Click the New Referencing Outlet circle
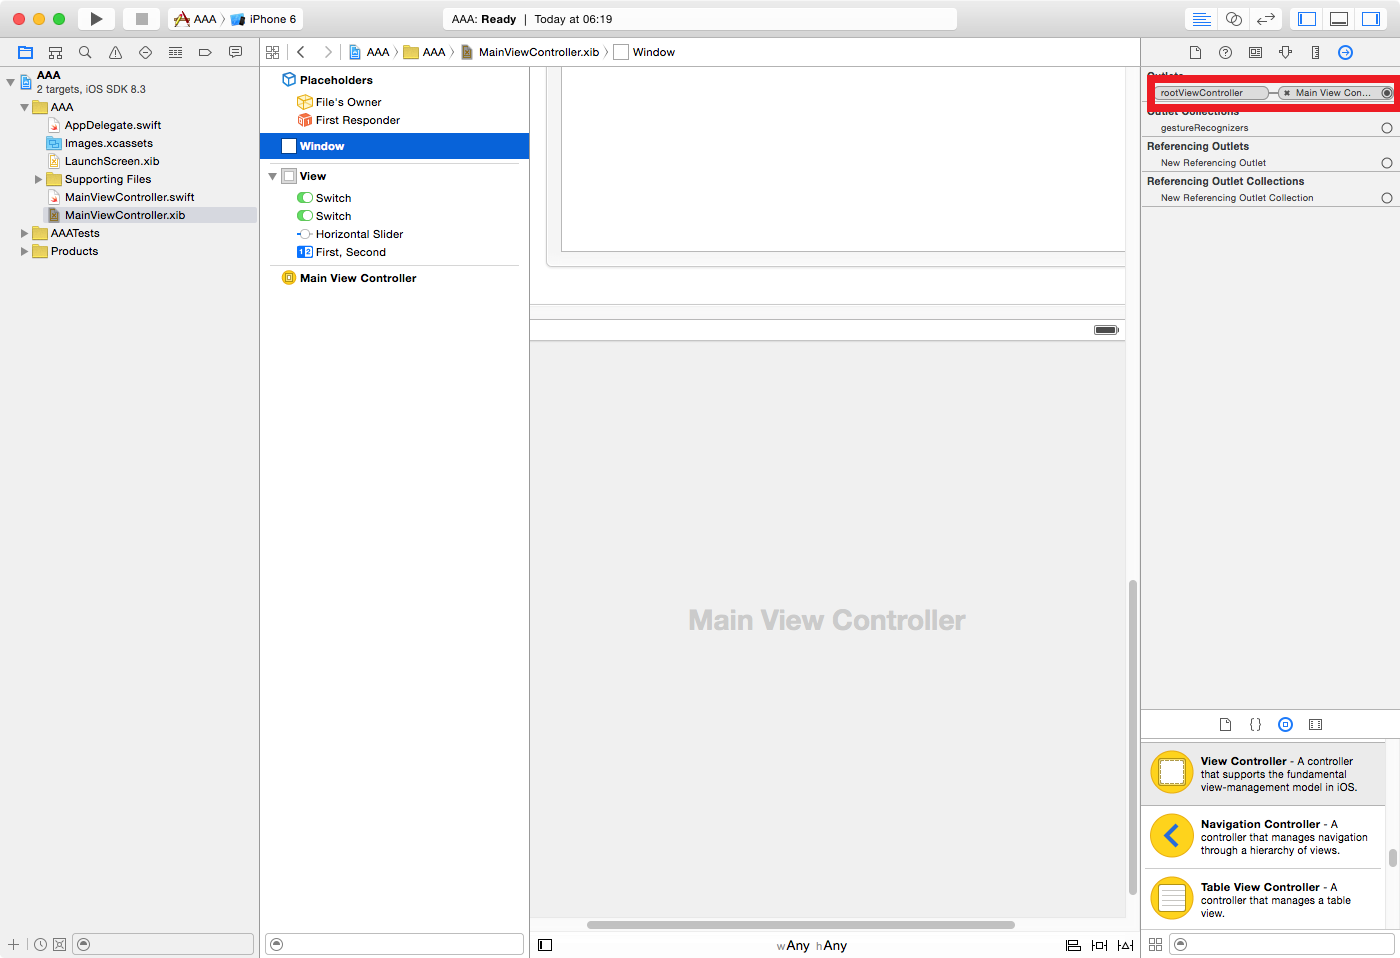Viewport: 1400px width, 958px height. point(1387,163)
